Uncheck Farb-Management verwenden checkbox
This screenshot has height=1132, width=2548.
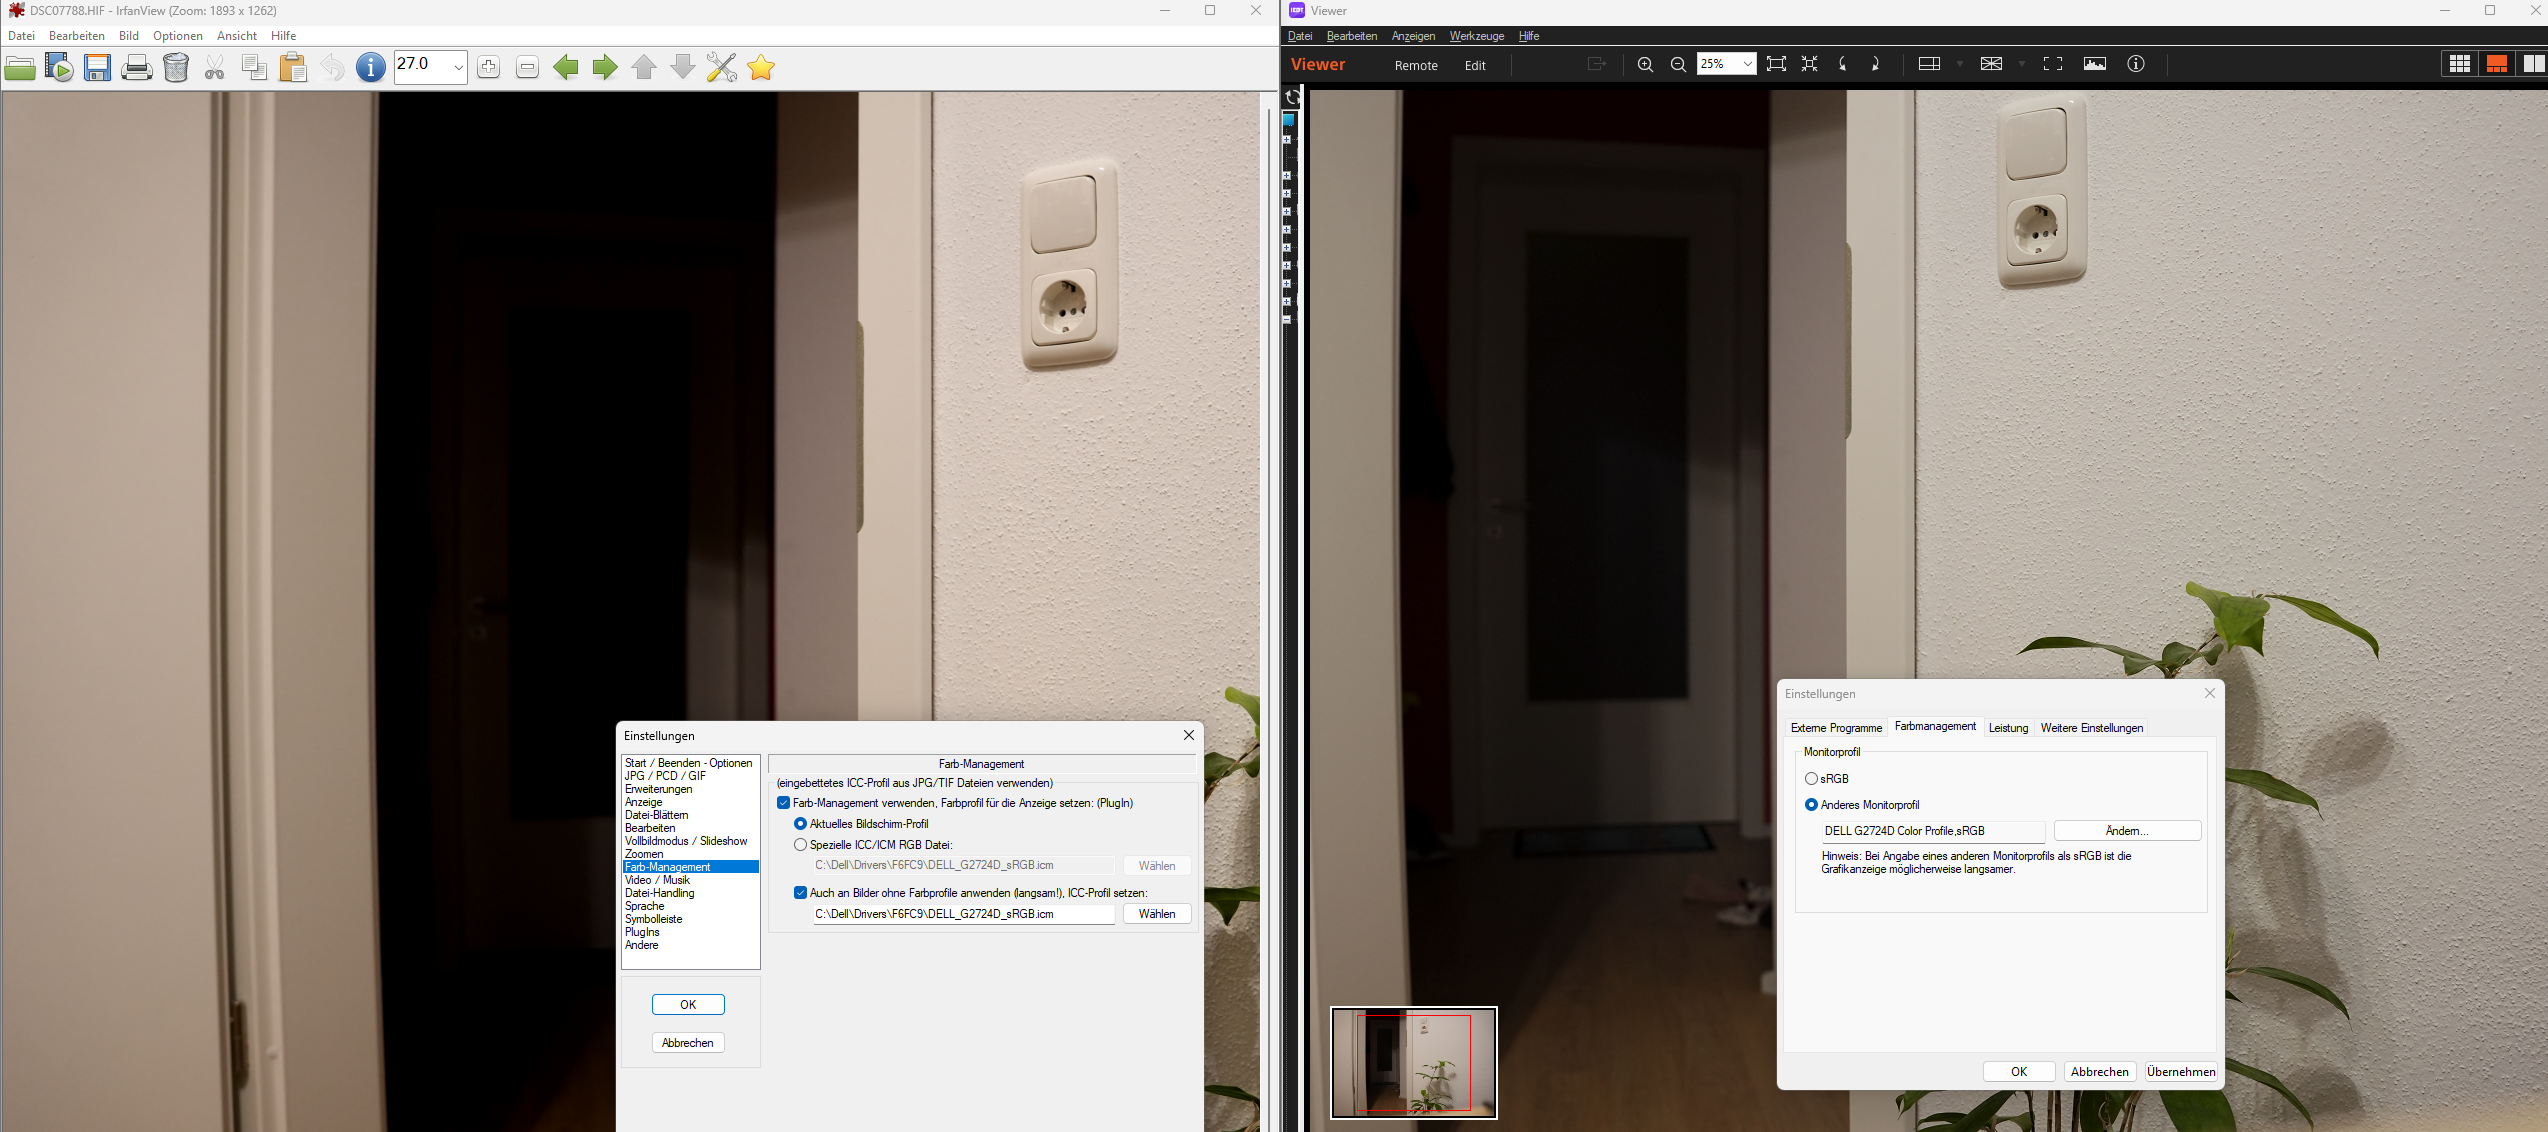point(784,803)
